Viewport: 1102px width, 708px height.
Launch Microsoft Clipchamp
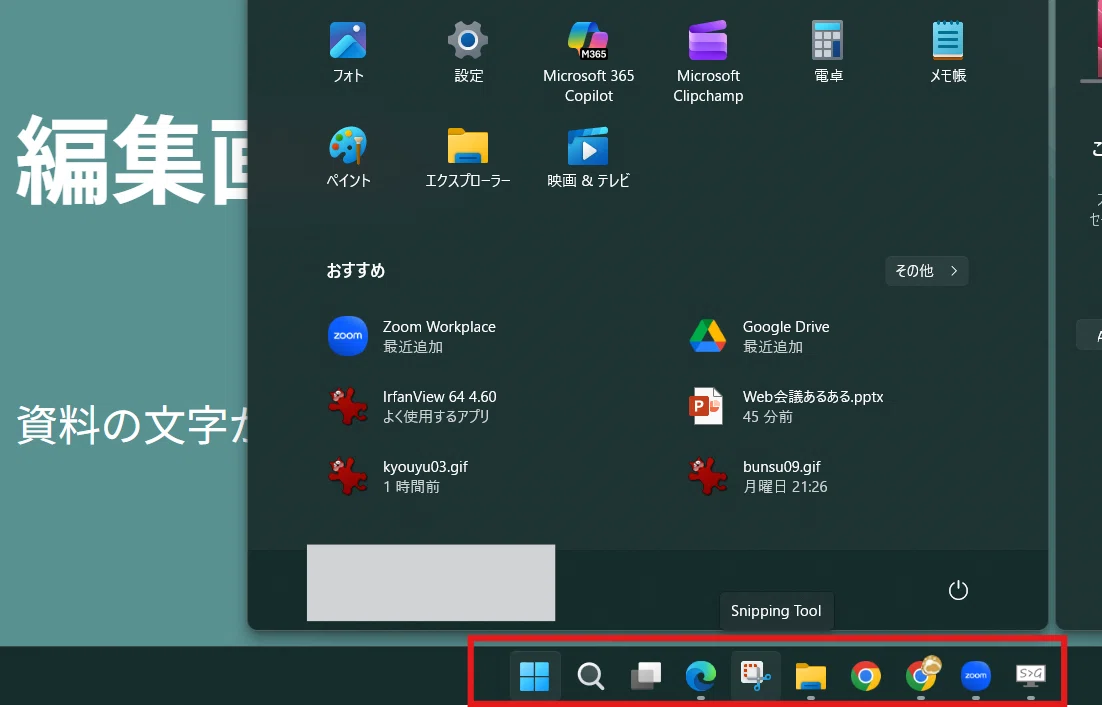(x=708, y=62)
